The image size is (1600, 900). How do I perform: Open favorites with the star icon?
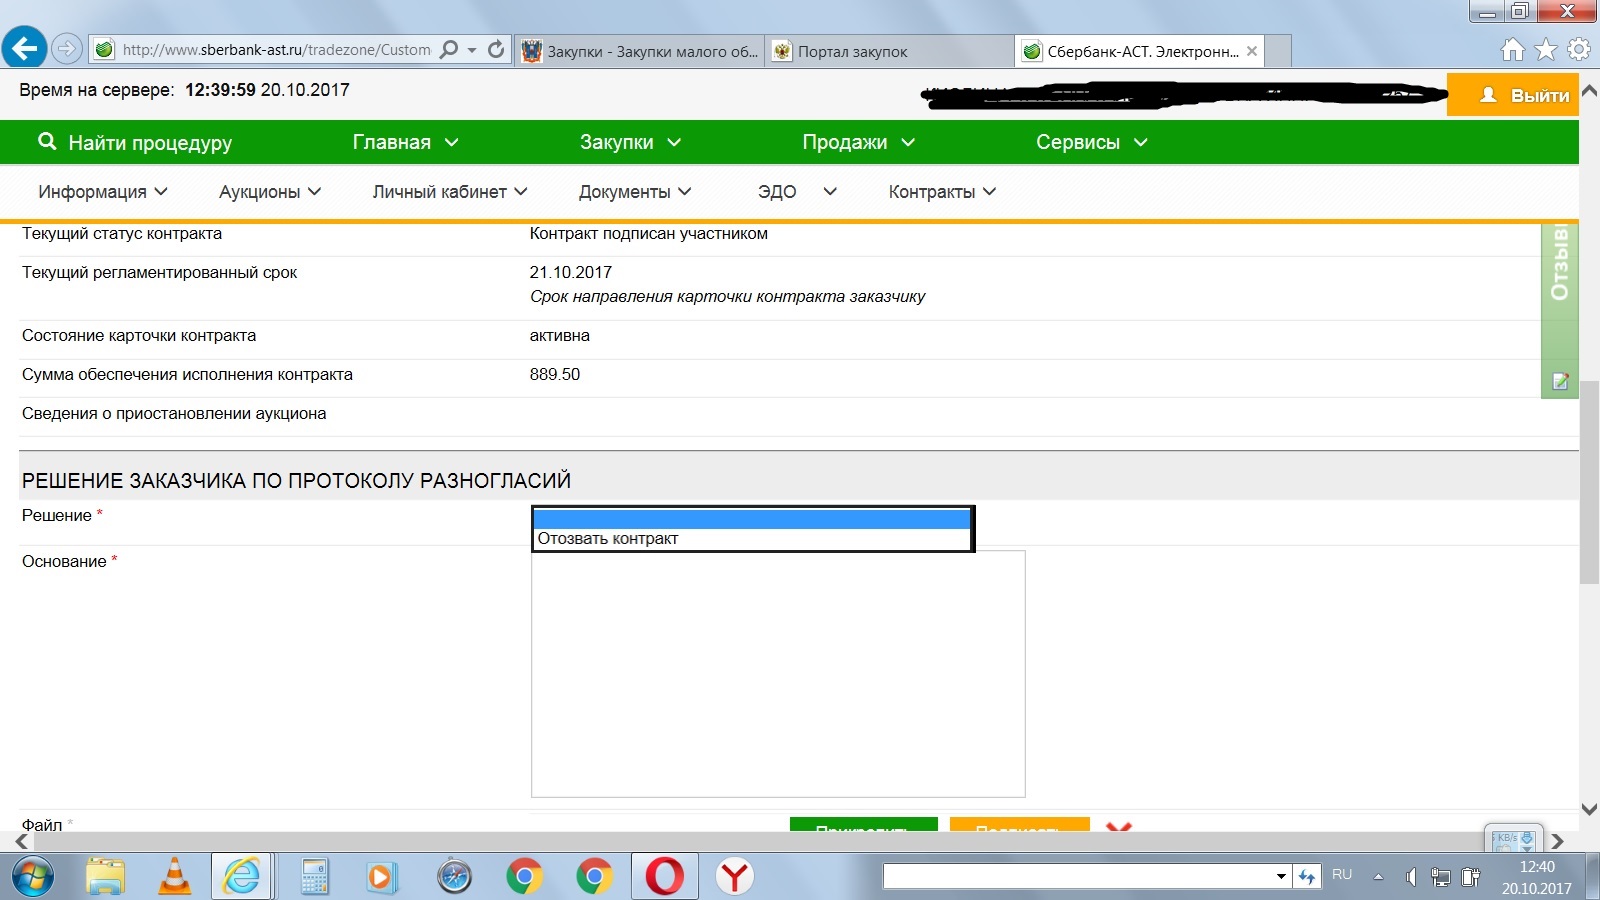tap(1546, 49)
